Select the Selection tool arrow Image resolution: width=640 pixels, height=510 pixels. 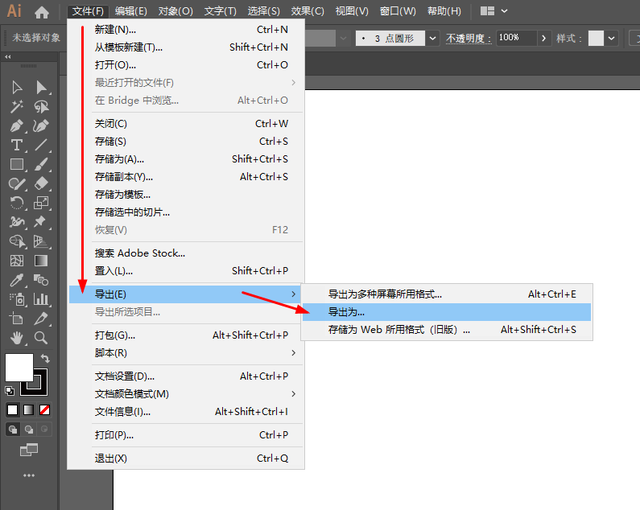pos(17,87)
